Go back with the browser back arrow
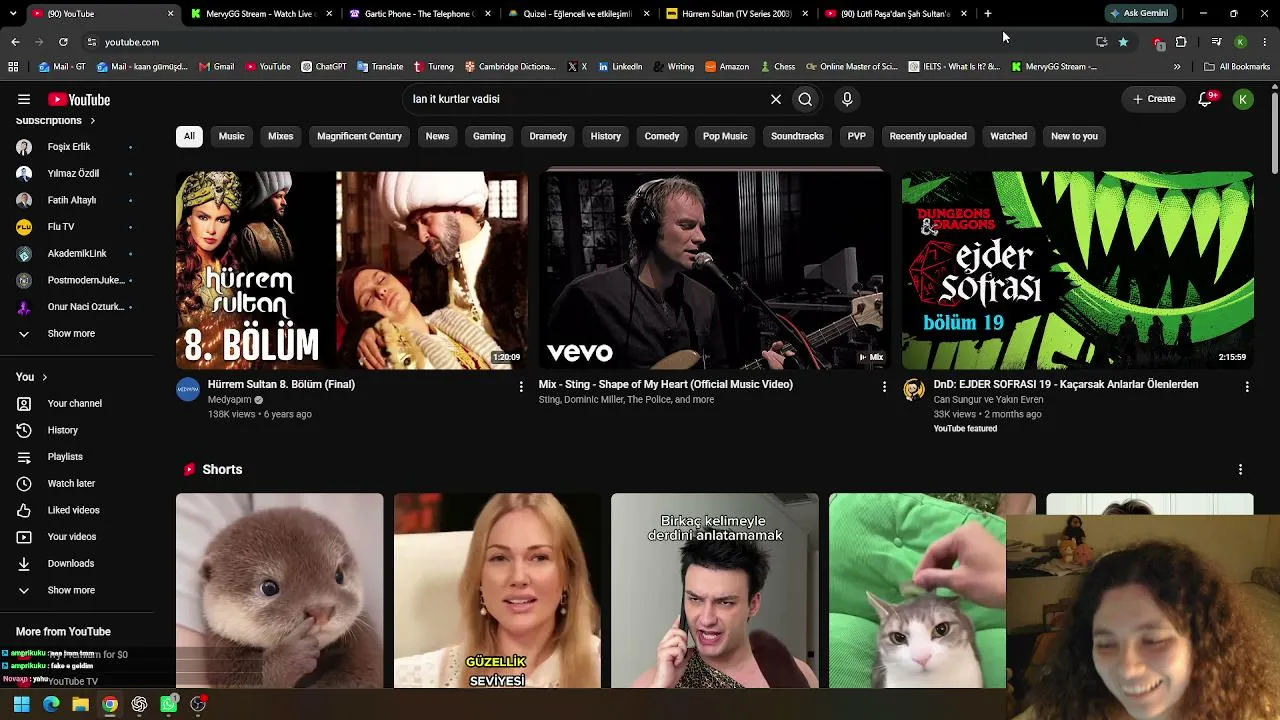 click(x=15, y=42)
